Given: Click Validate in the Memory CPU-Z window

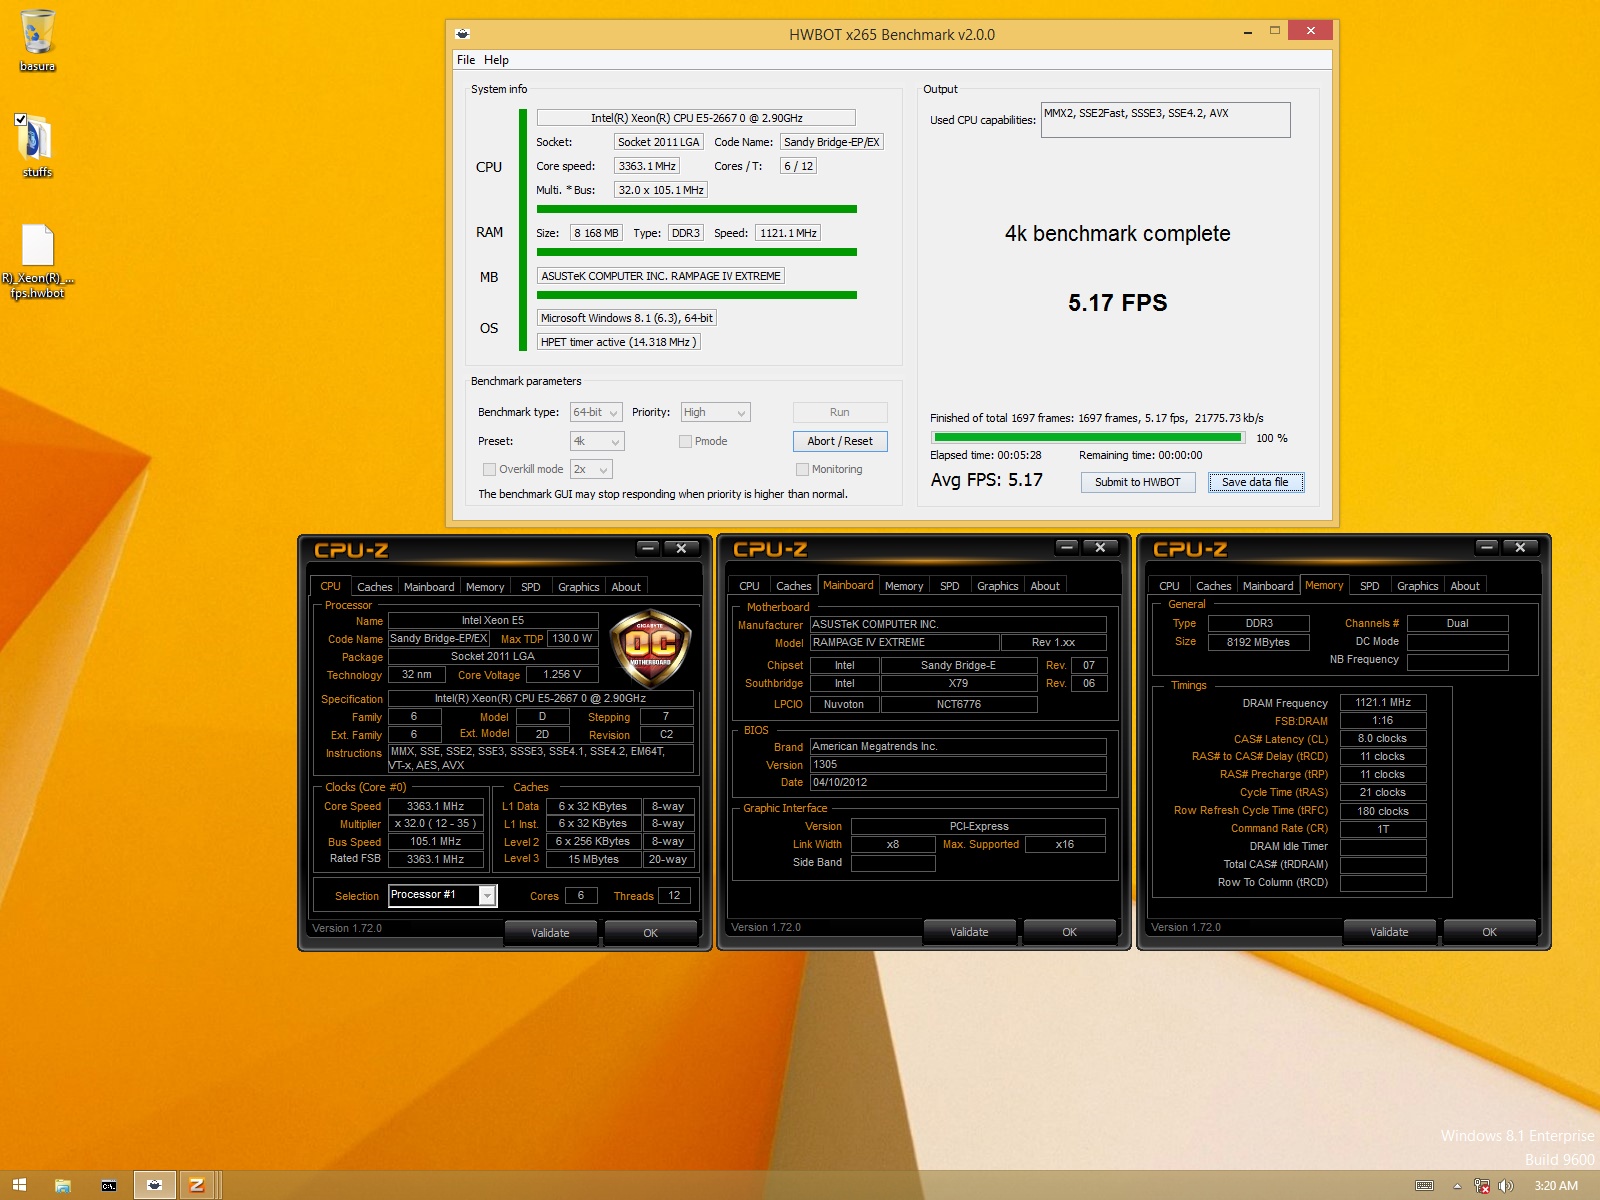Looking at the screenshot, I should [1389, 932].
